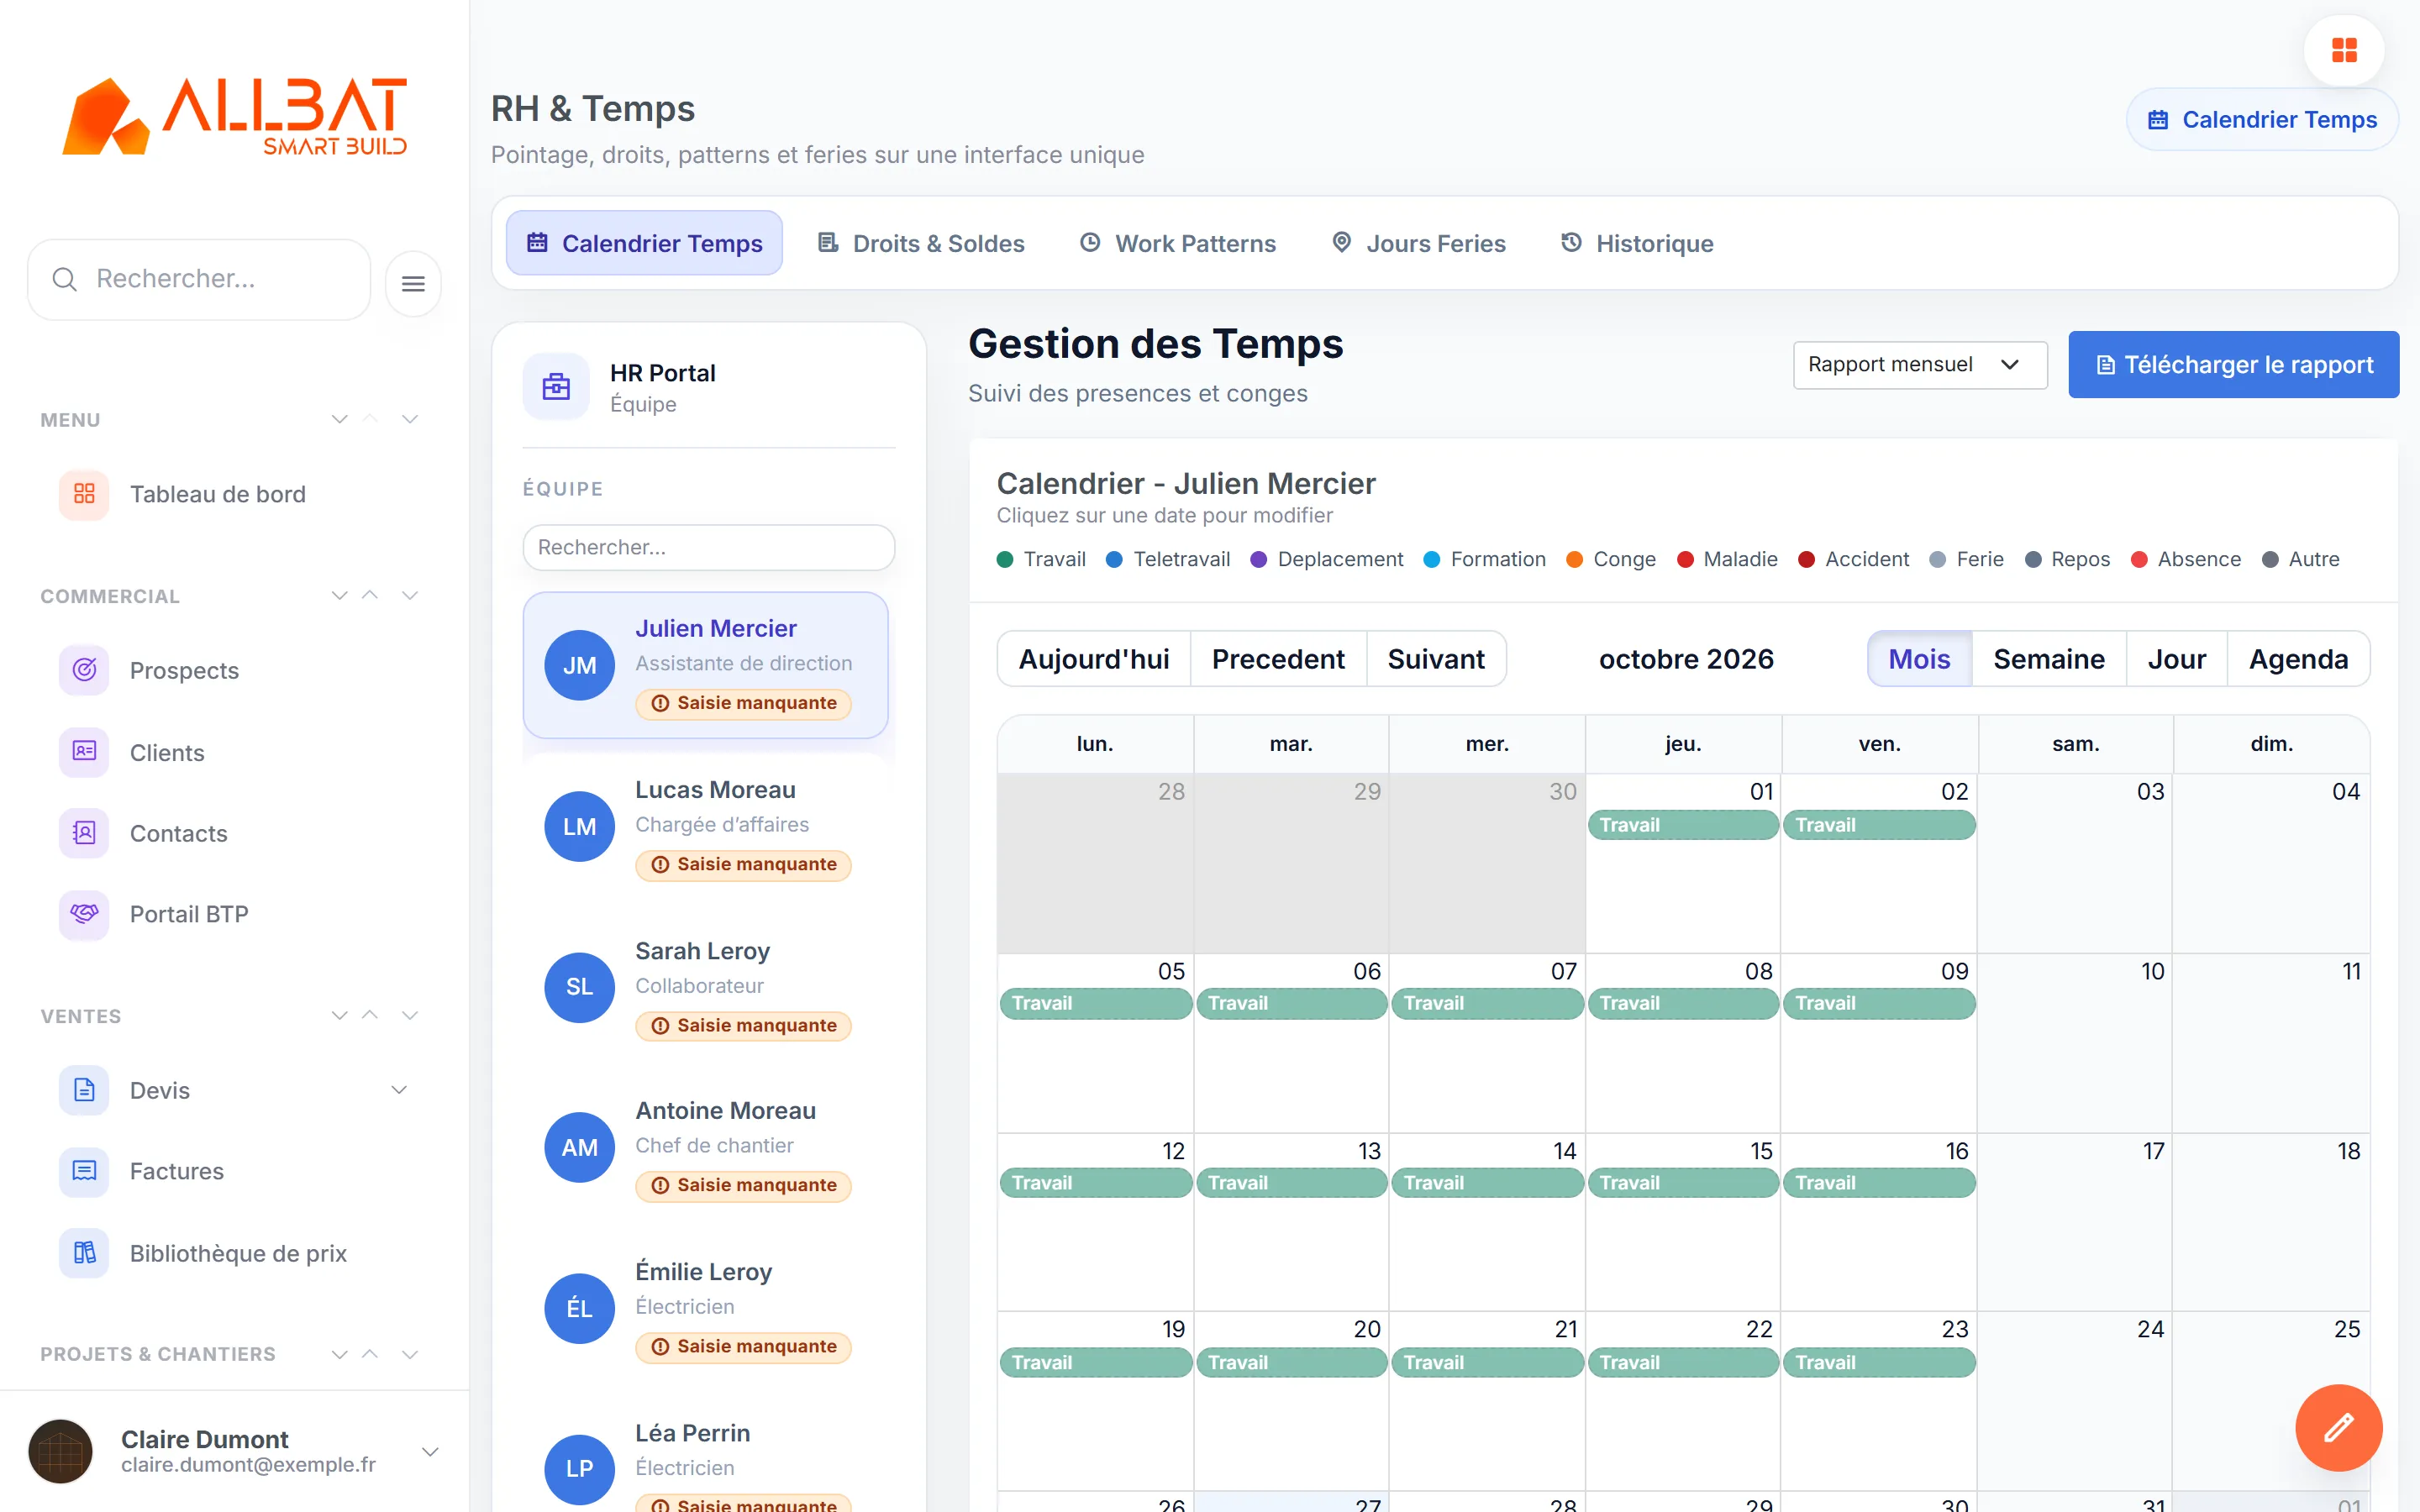The height and width of the screenshot is (1512, 2420).
Task: Switch calendar to Mois view
Action: tap(1919, 659)
